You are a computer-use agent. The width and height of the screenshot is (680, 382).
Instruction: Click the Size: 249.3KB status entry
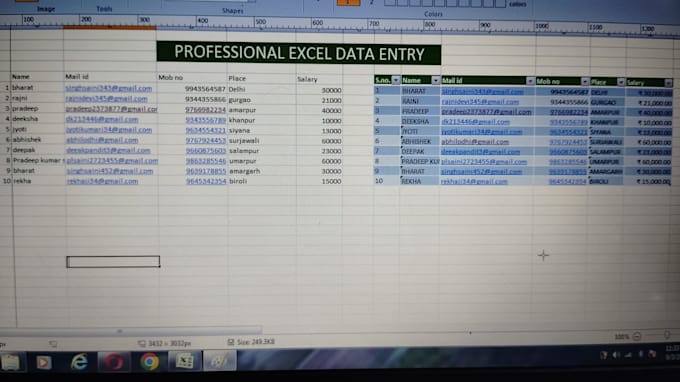click(252, 342)
